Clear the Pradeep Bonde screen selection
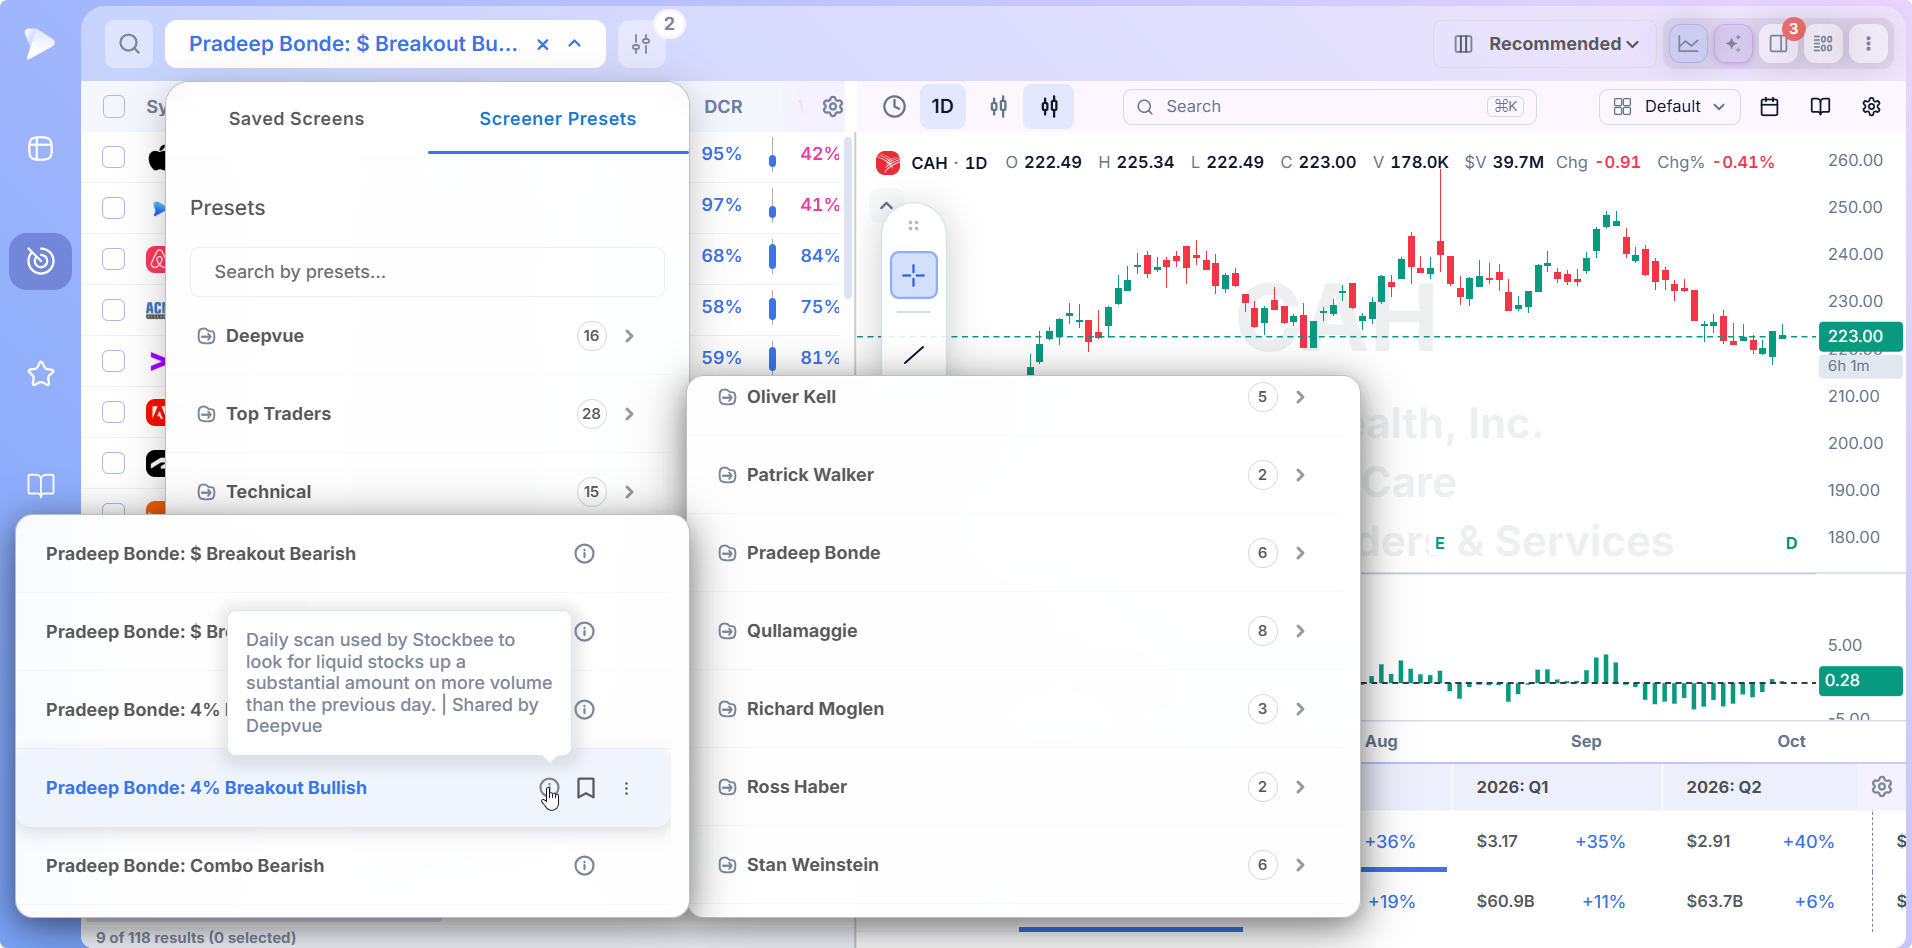1912x948 pixels. point(543,44)
